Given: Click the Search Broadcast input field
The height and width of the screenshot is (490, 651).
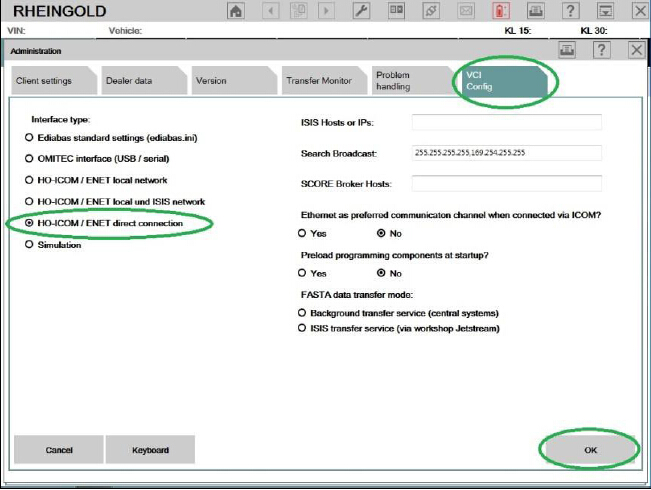Looking at the screenshot, I should point(507,153).
